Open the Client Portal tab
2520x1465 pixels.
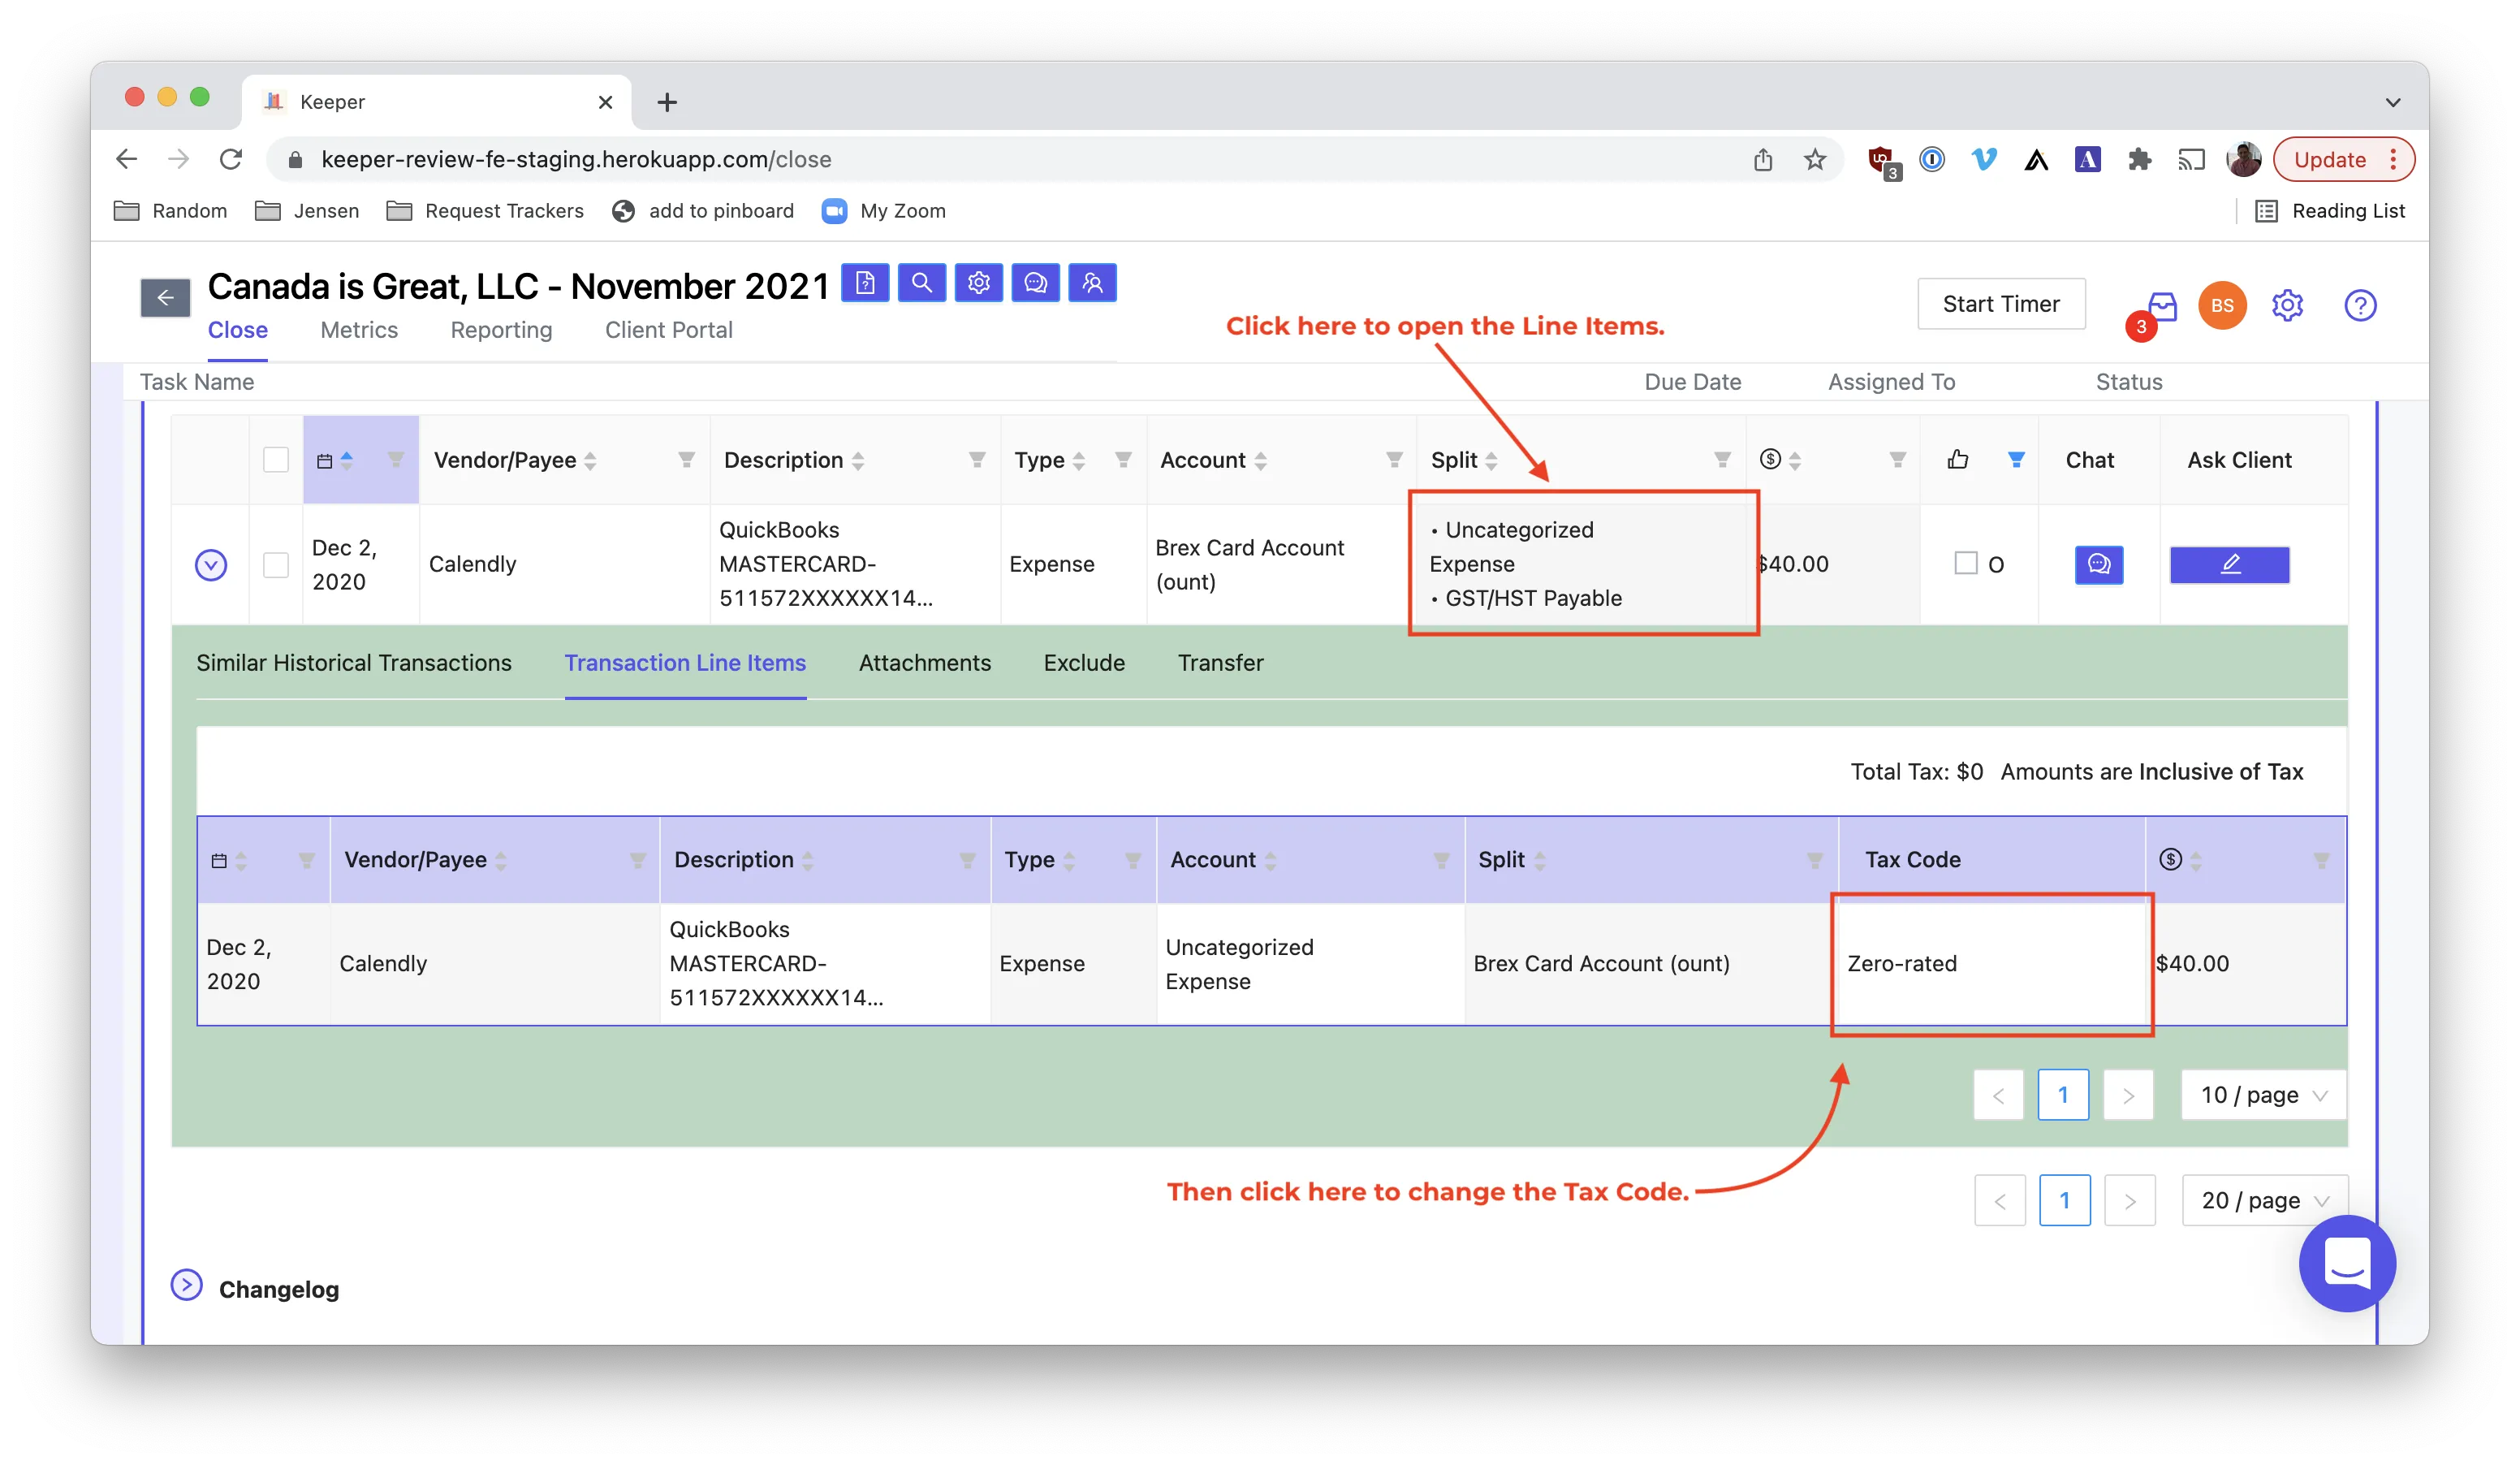pos(668,330)
